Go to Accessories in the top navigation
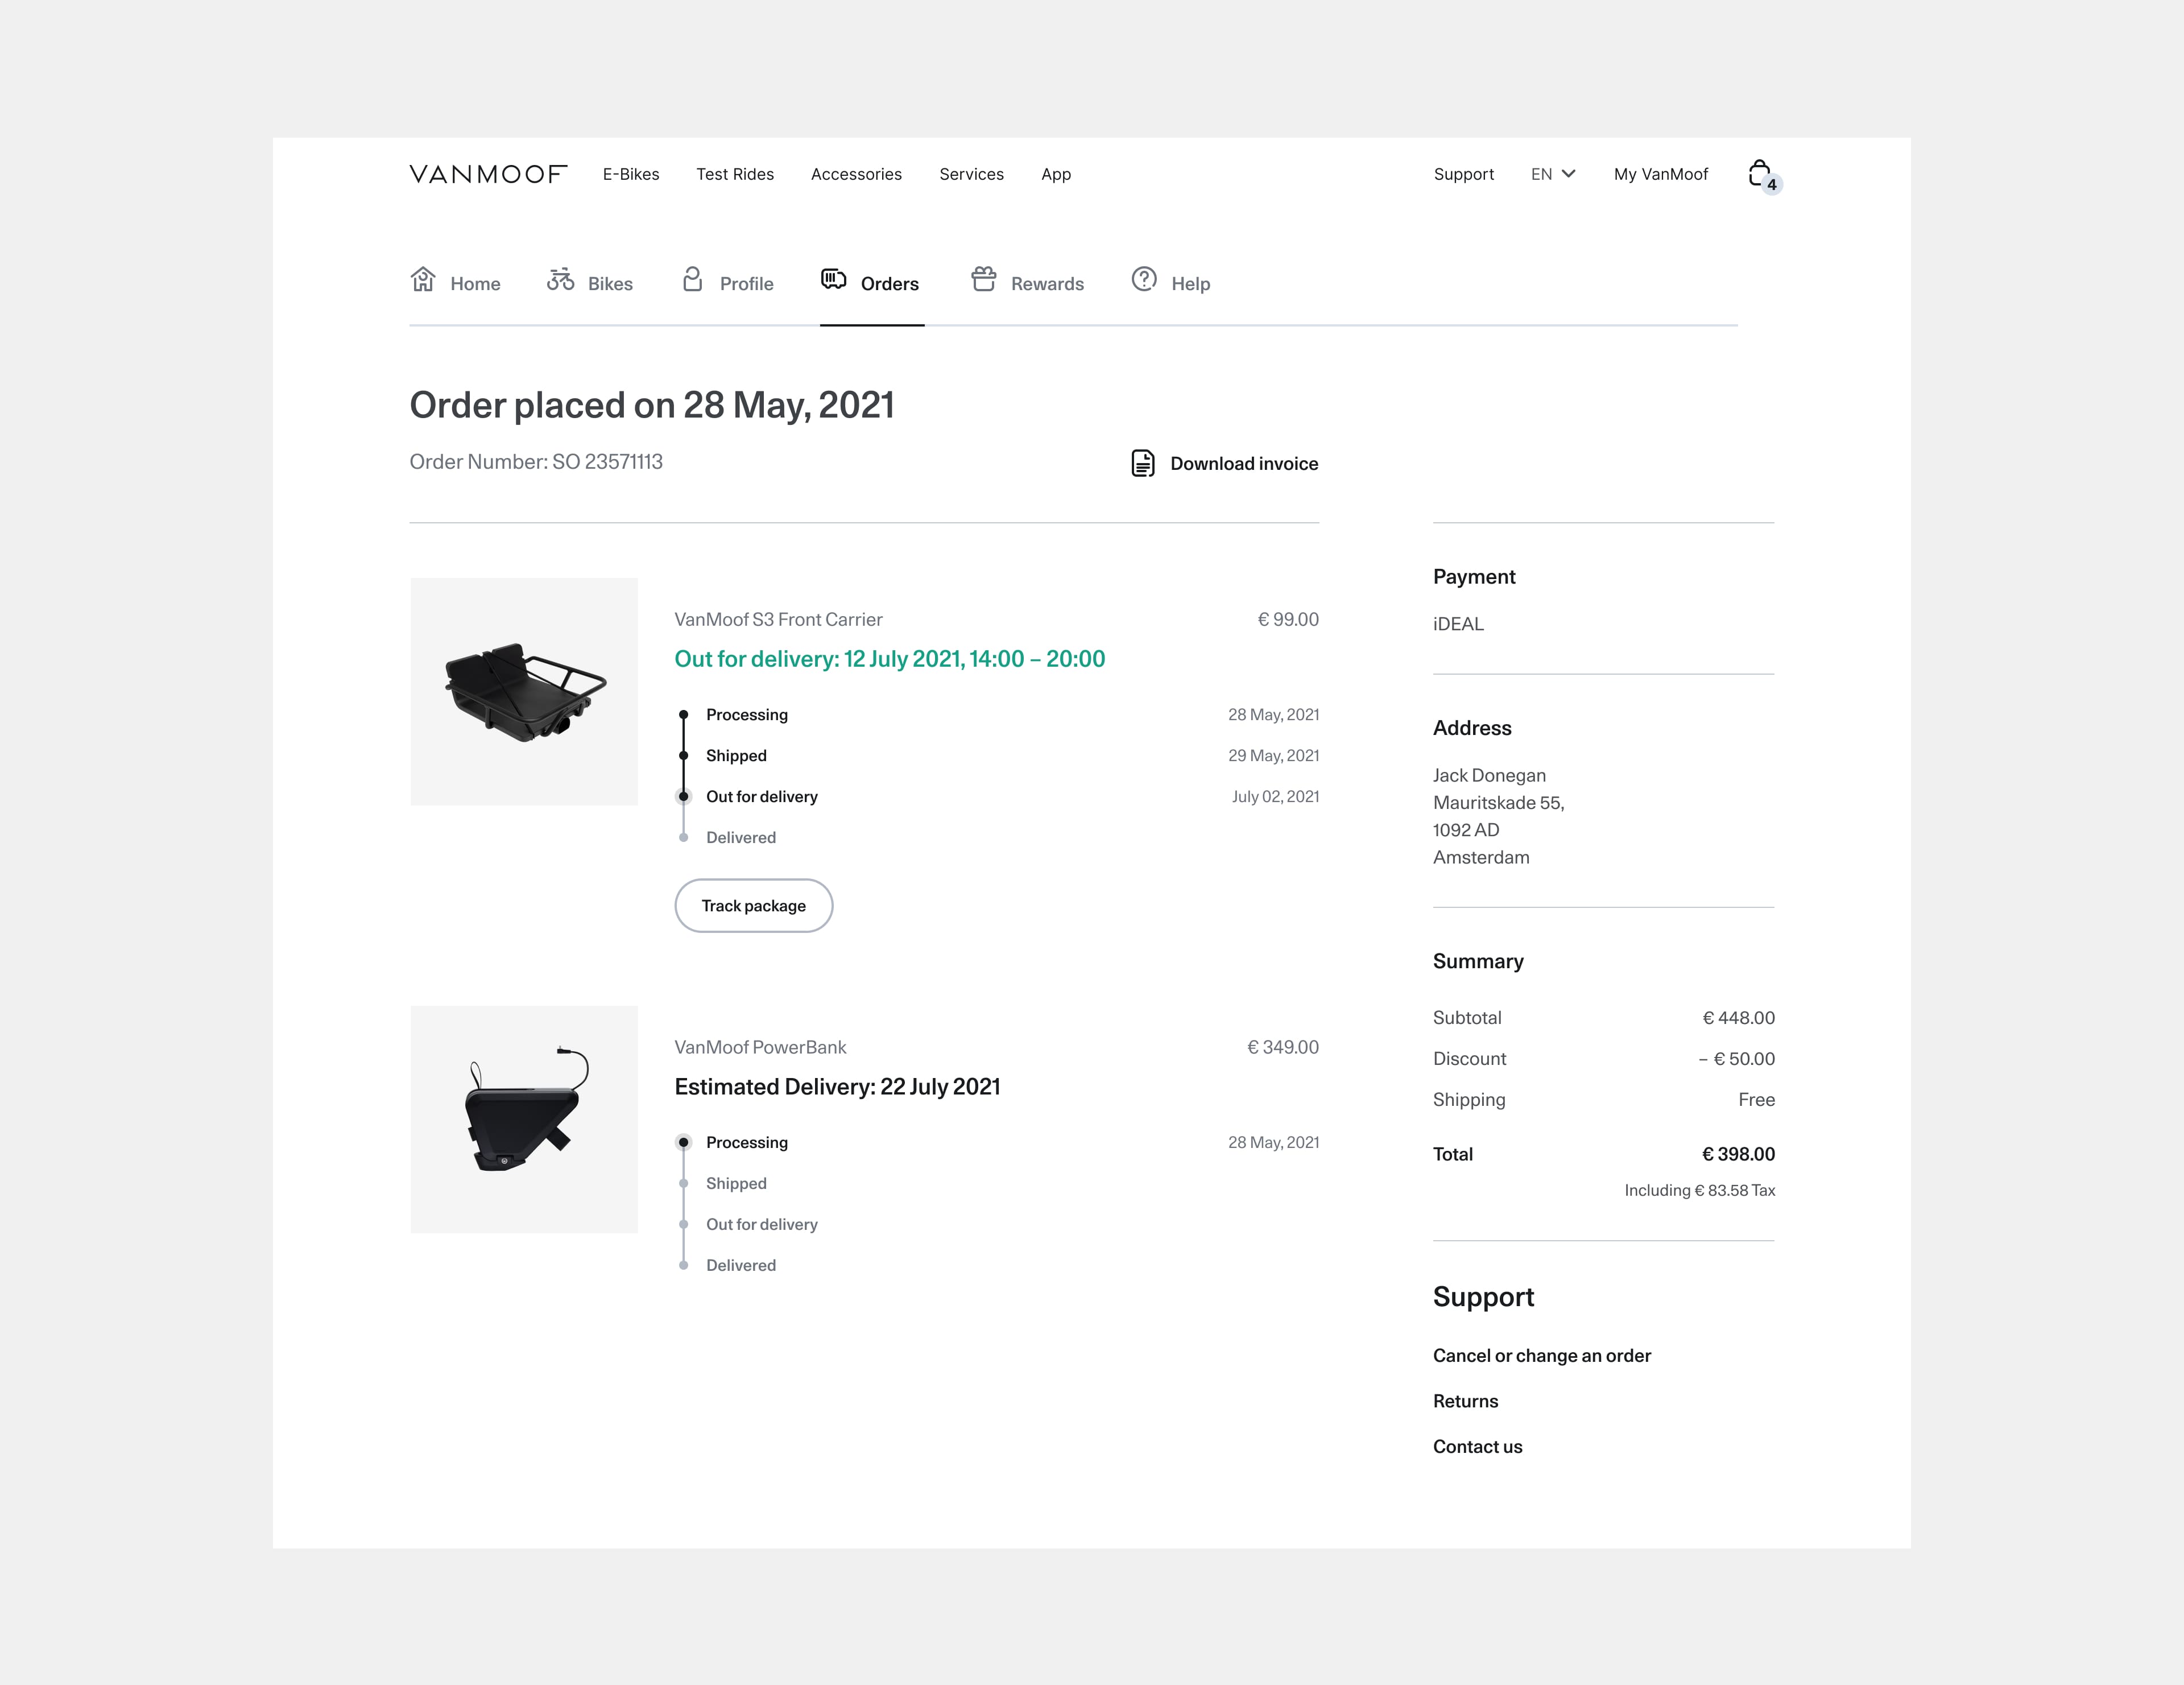 click(x=856, y=174)
